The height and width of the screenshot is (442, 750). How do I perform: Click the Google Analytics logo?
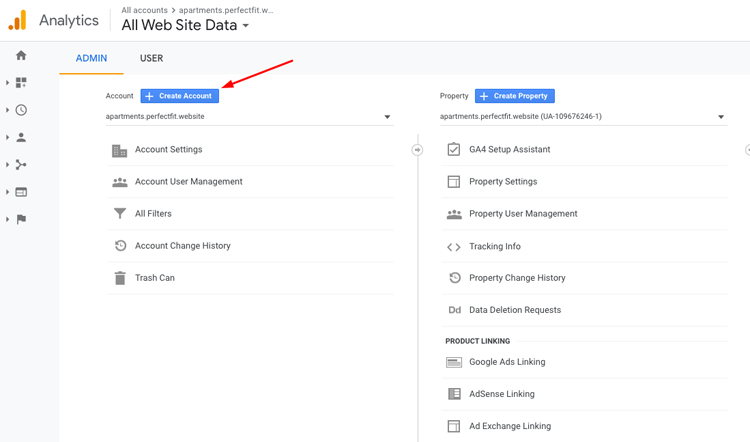point(17,20)
